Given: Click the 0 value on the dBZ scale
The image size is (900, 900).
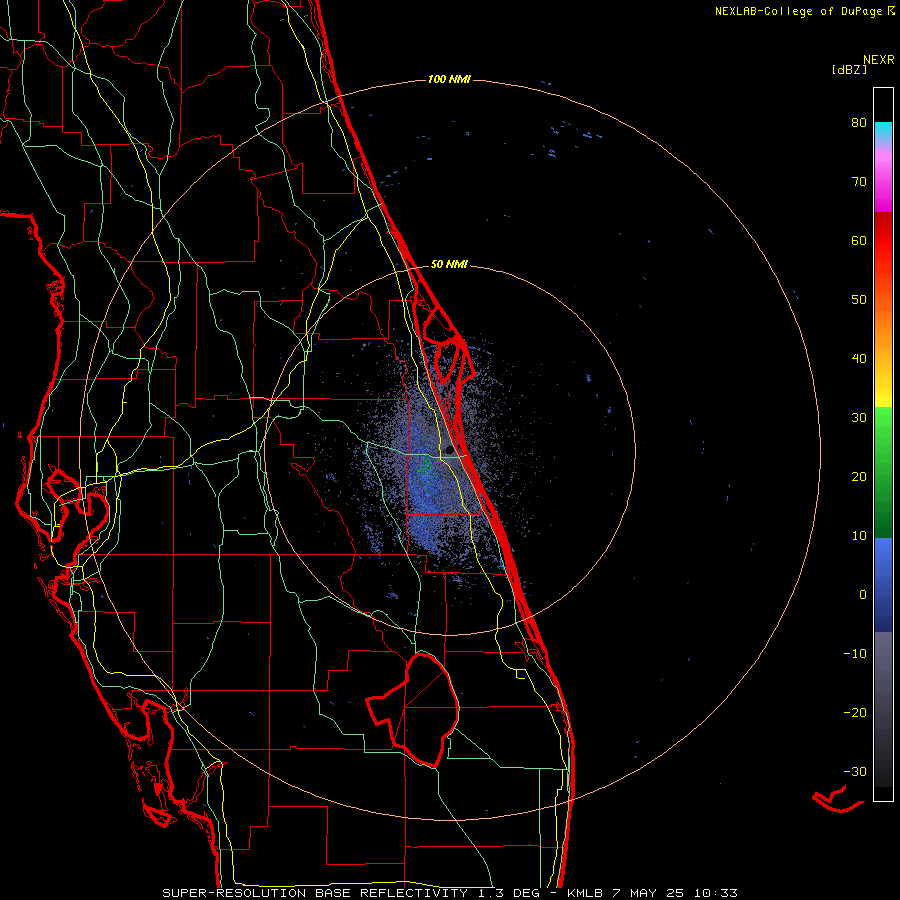Looking at the screenshot, I should coord(863,595).
